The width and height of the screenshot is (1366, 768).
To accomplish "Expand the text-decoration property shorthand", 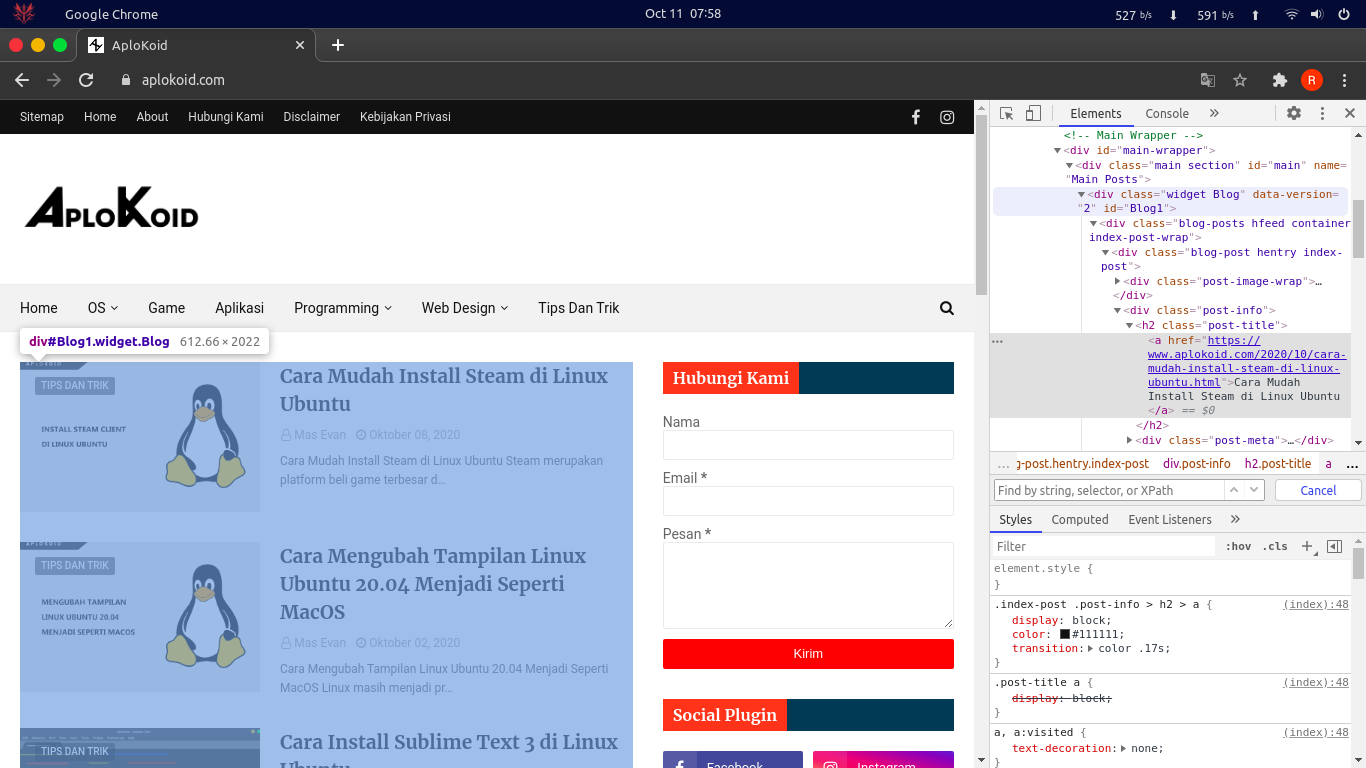I will (x=1124, y=749).
